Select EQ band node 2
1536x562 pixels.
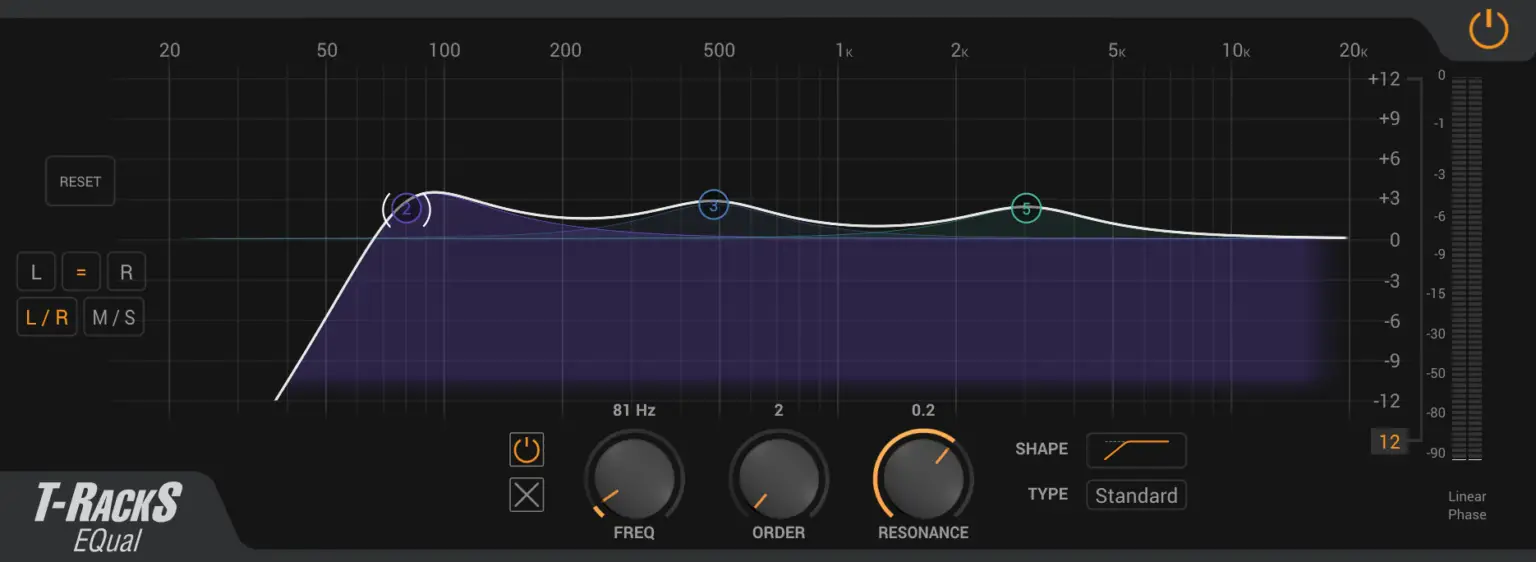tap(406, 210)
